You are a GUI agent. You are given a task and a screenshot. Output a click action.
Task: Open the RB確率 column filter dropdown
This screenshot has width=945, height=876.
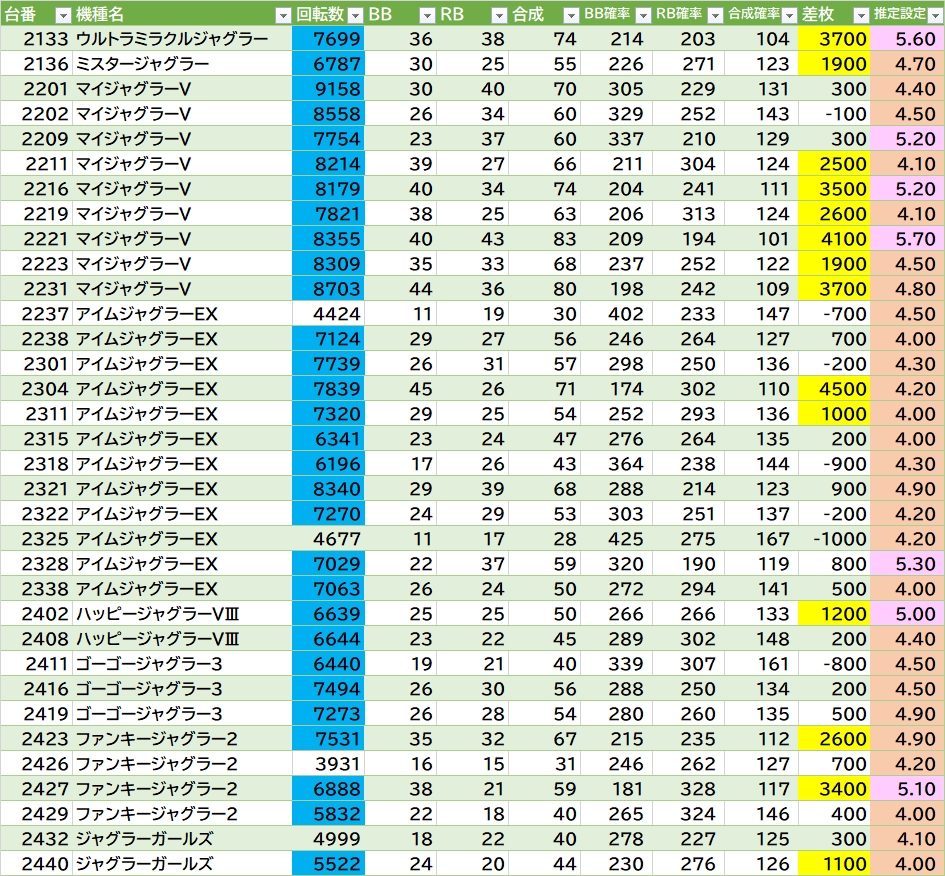coord(715,16)
